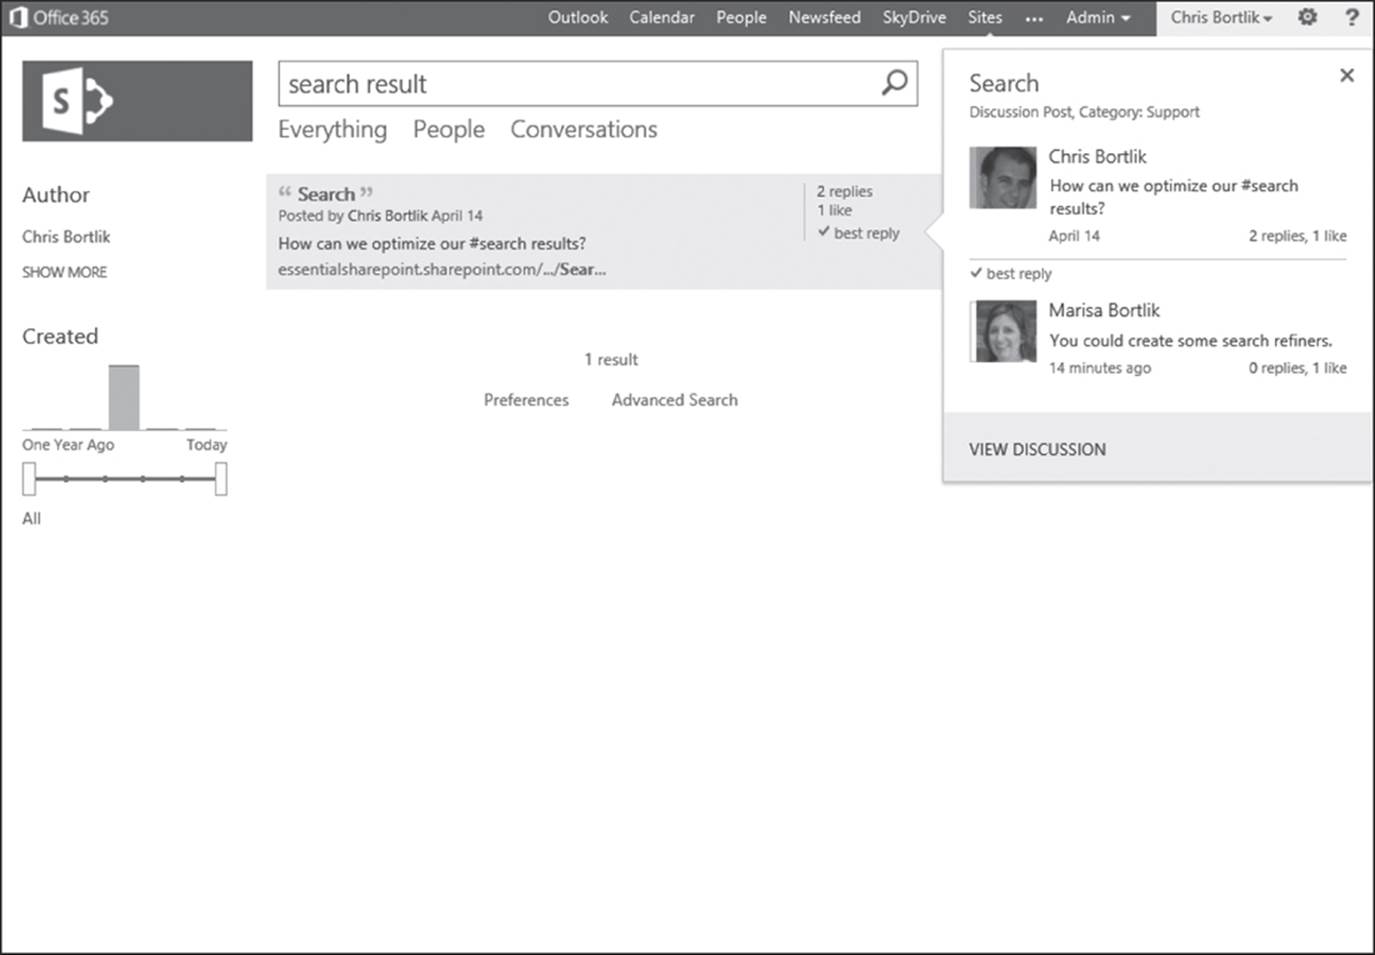Click the left handle of Created slider
1375x955 pixels.
[x=29, y=479]
